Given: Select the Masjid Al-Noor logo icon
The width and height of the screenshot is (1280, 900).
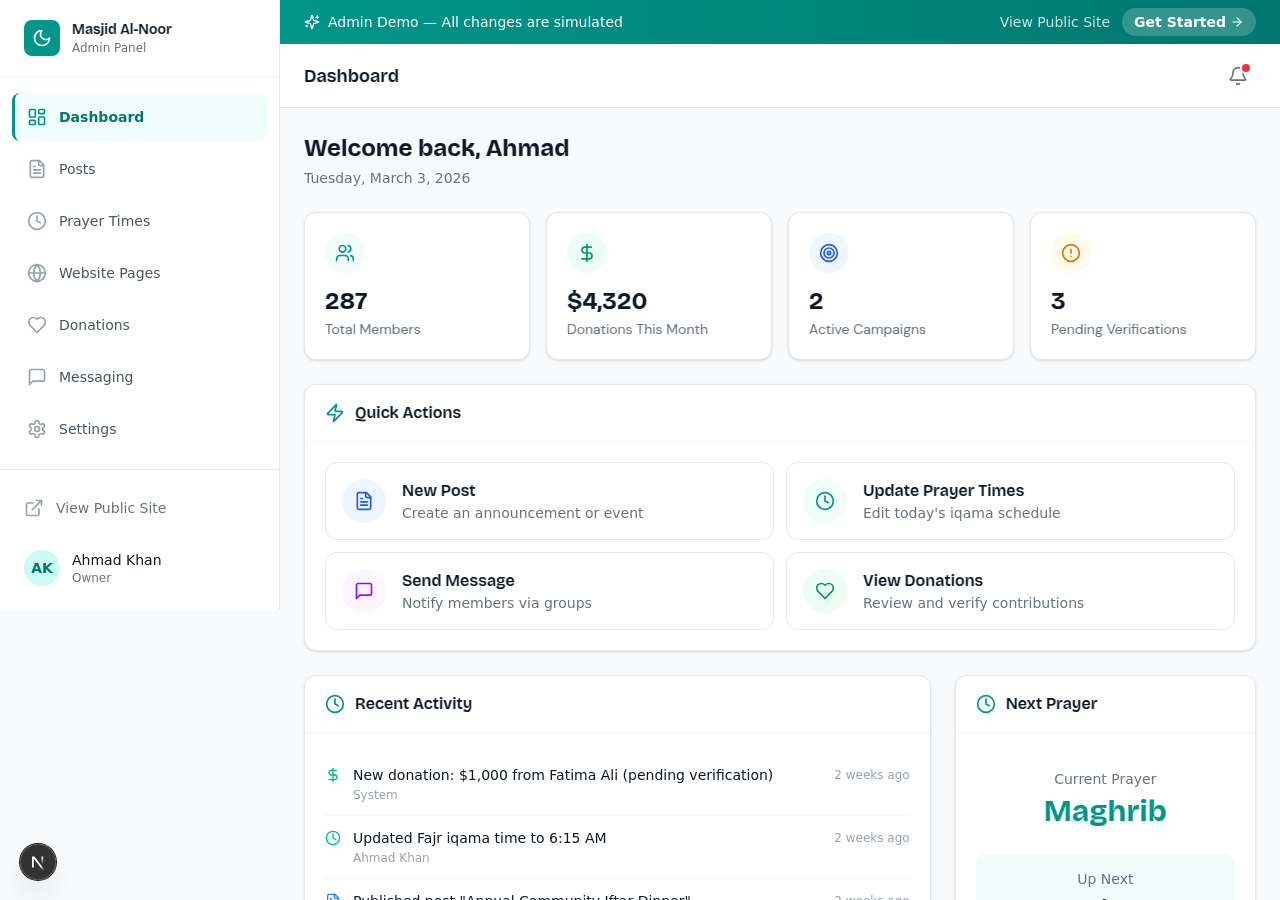Looking at the screenshot, I should (41, 37).
